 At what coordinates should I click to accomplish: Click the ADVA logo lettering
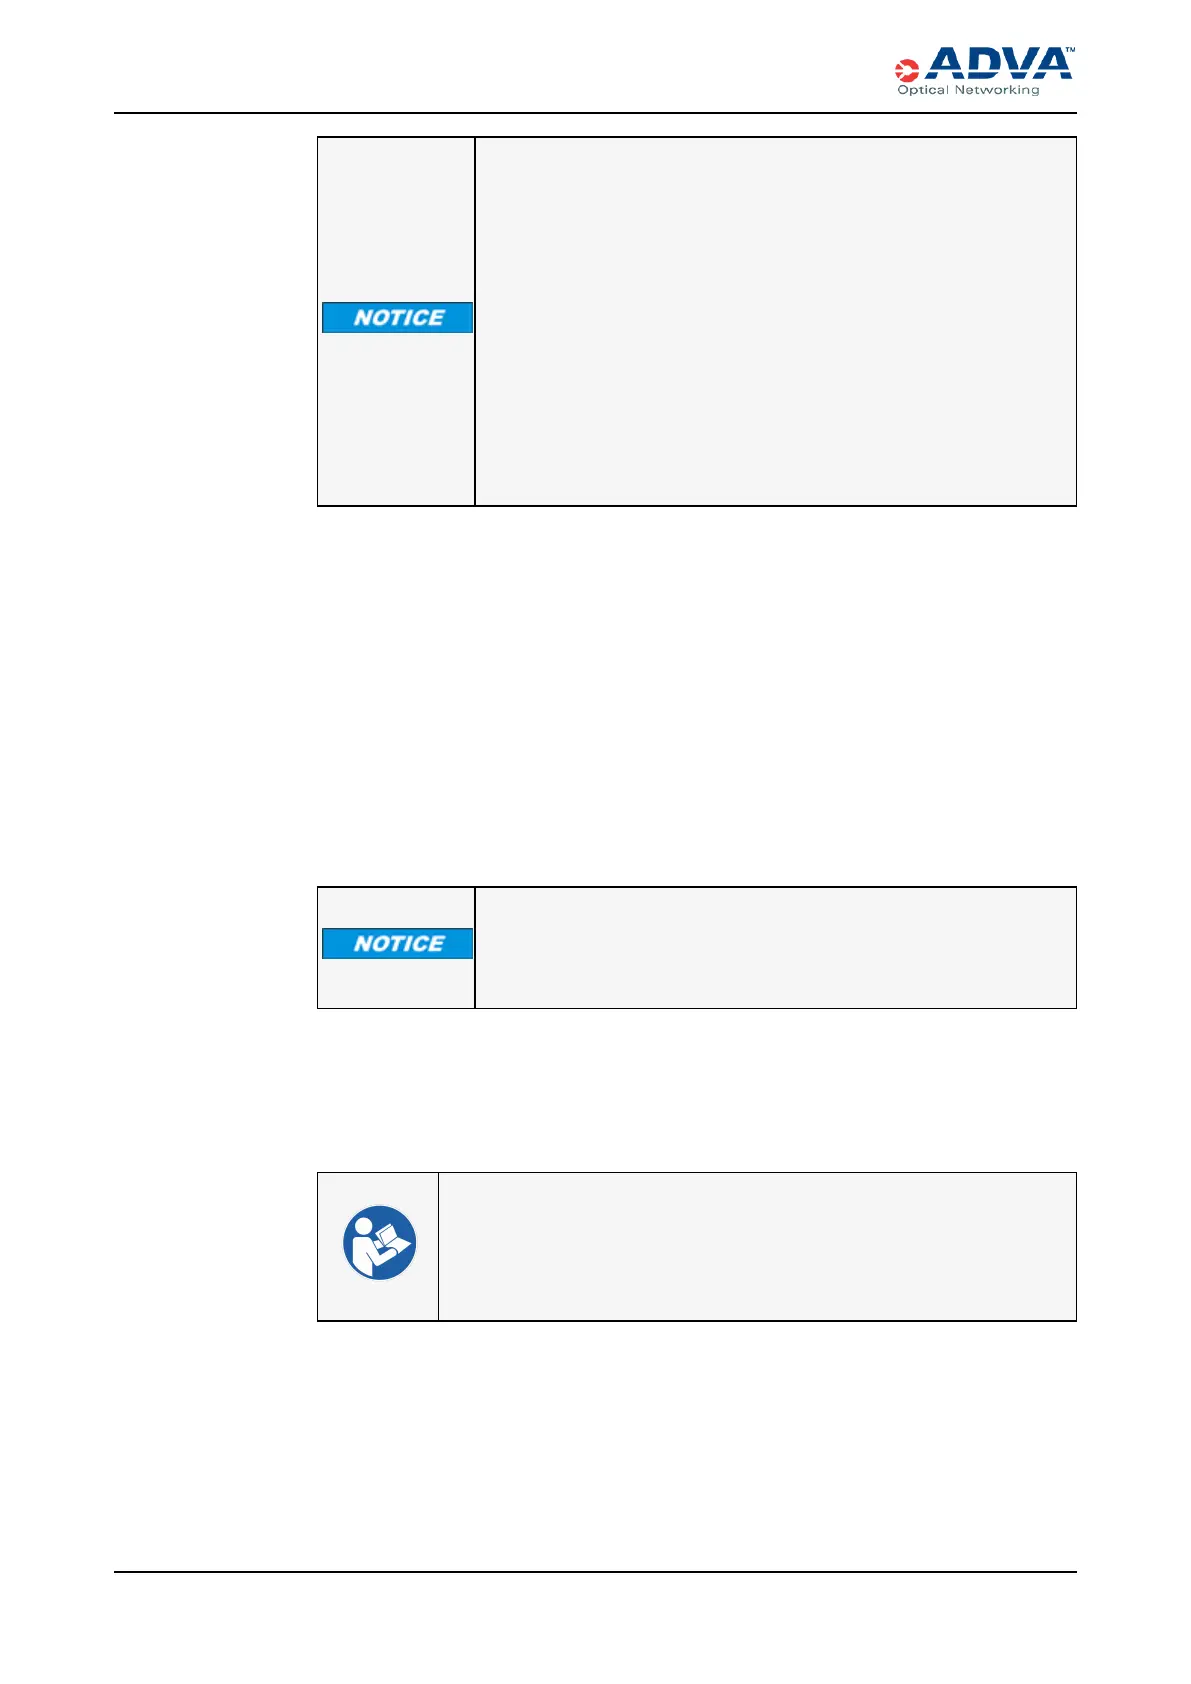pos(998,64)
